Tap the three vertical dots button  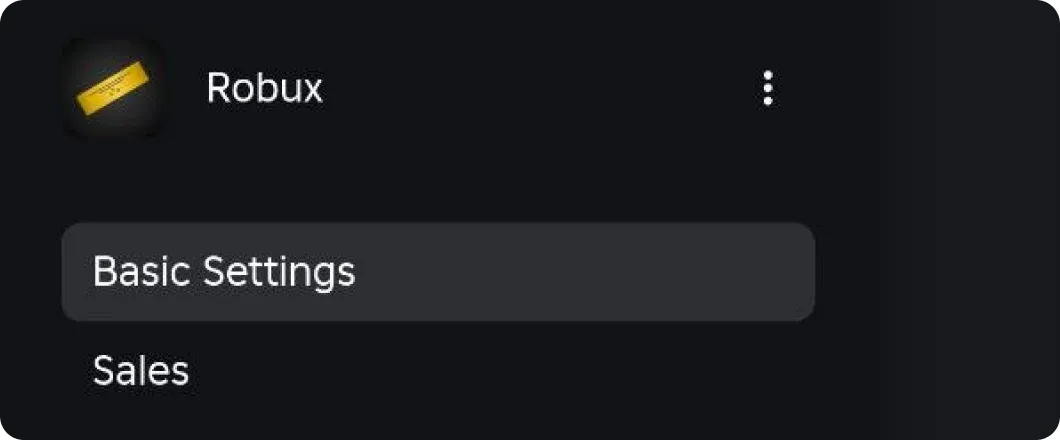pos(767,88)
